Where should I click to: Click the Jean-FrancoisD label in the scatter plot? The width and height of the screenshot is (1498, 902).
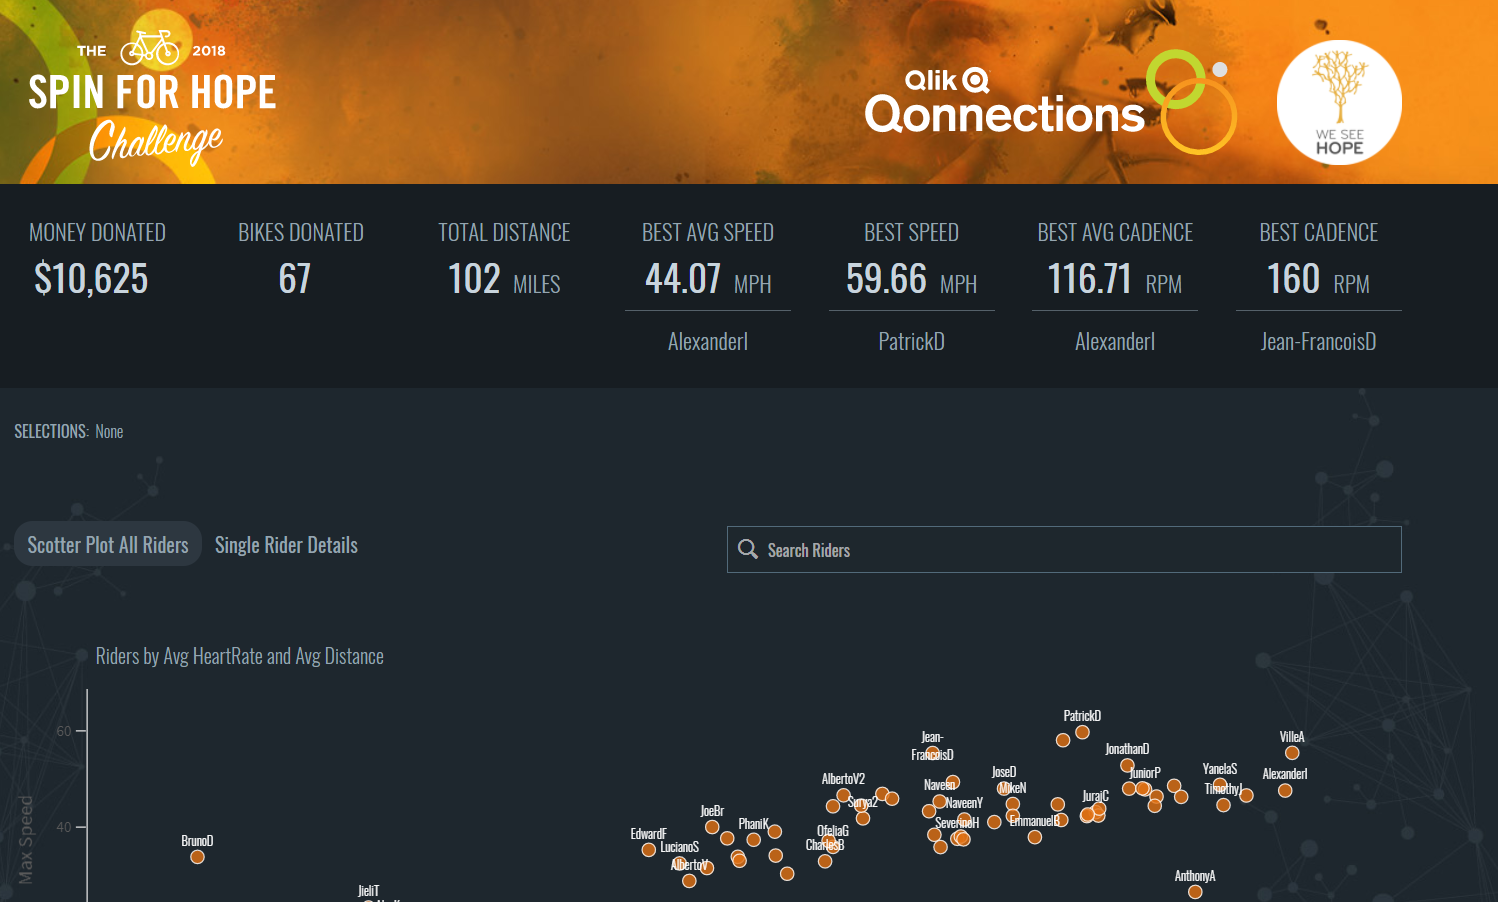pyautogui.click(x=932, y=746)
